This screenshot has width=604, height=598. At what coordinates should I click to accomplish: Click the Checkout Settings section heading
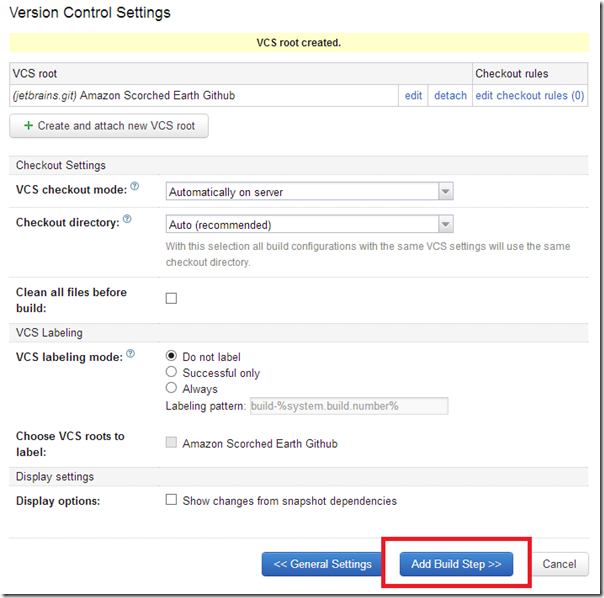pyautogui.click(x=60, y=165)
